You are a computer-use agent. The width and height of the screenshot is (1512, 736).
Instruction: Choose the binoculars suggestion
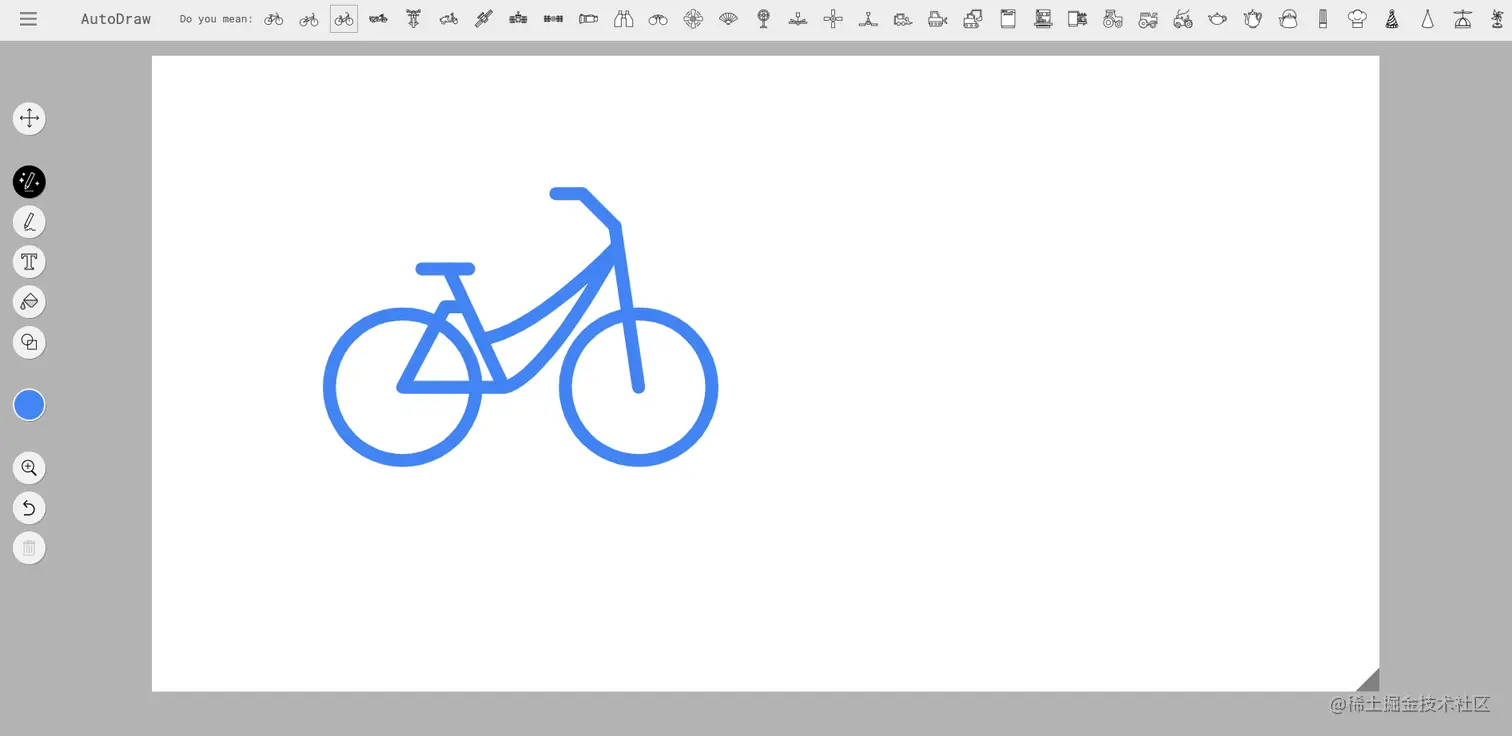[623, 18]
